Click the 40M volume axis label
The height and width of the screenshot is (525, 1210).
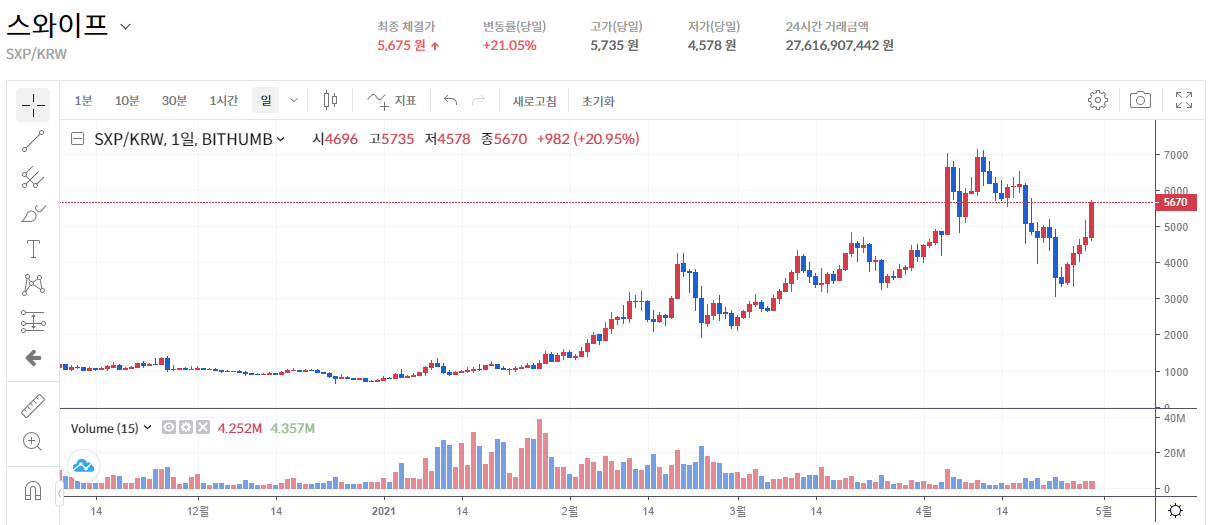click(x=1174, y=417)
